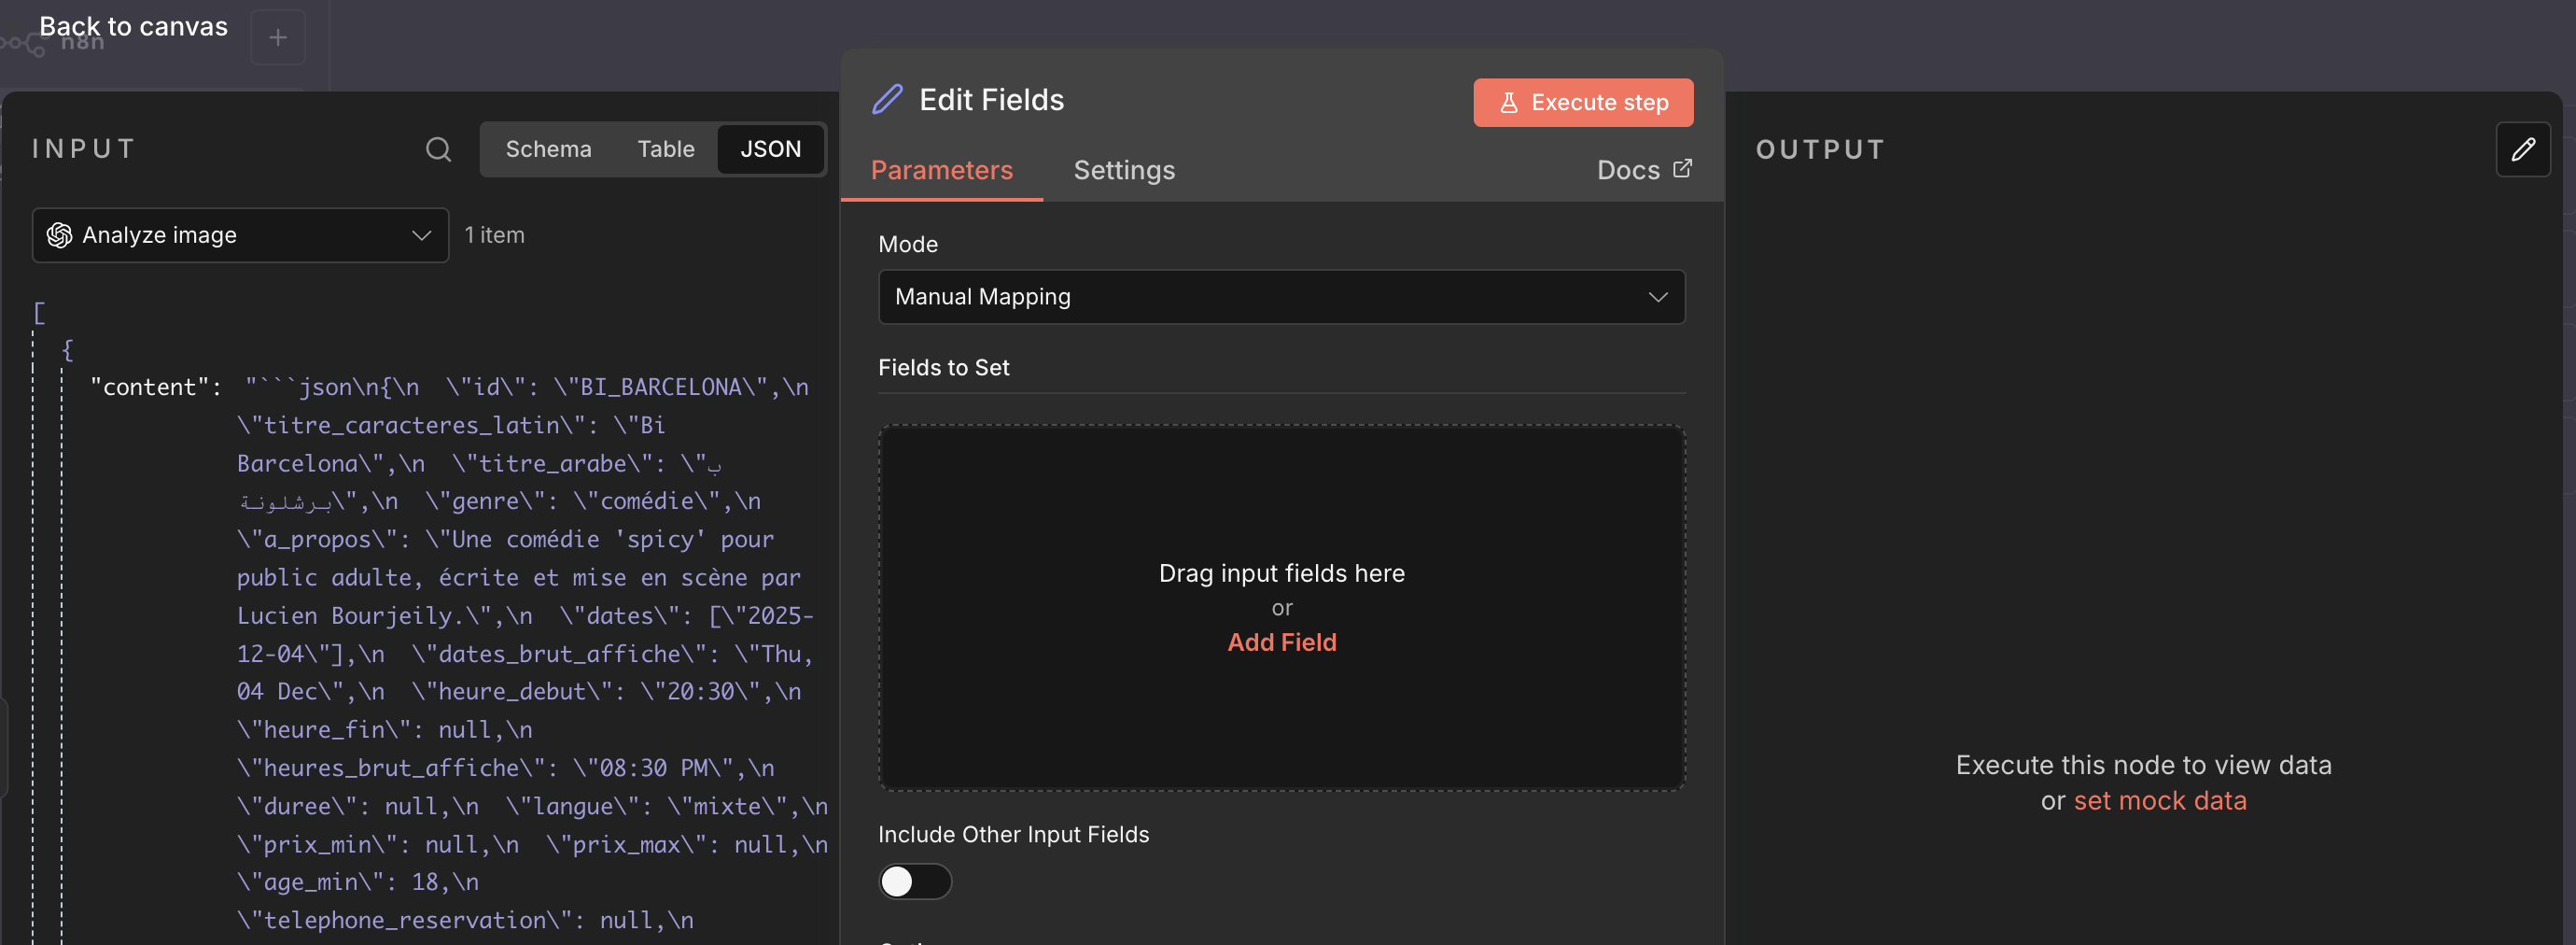Select the Schema view tab
Viewport: 2576px width, 945px height.
[548, 149]
